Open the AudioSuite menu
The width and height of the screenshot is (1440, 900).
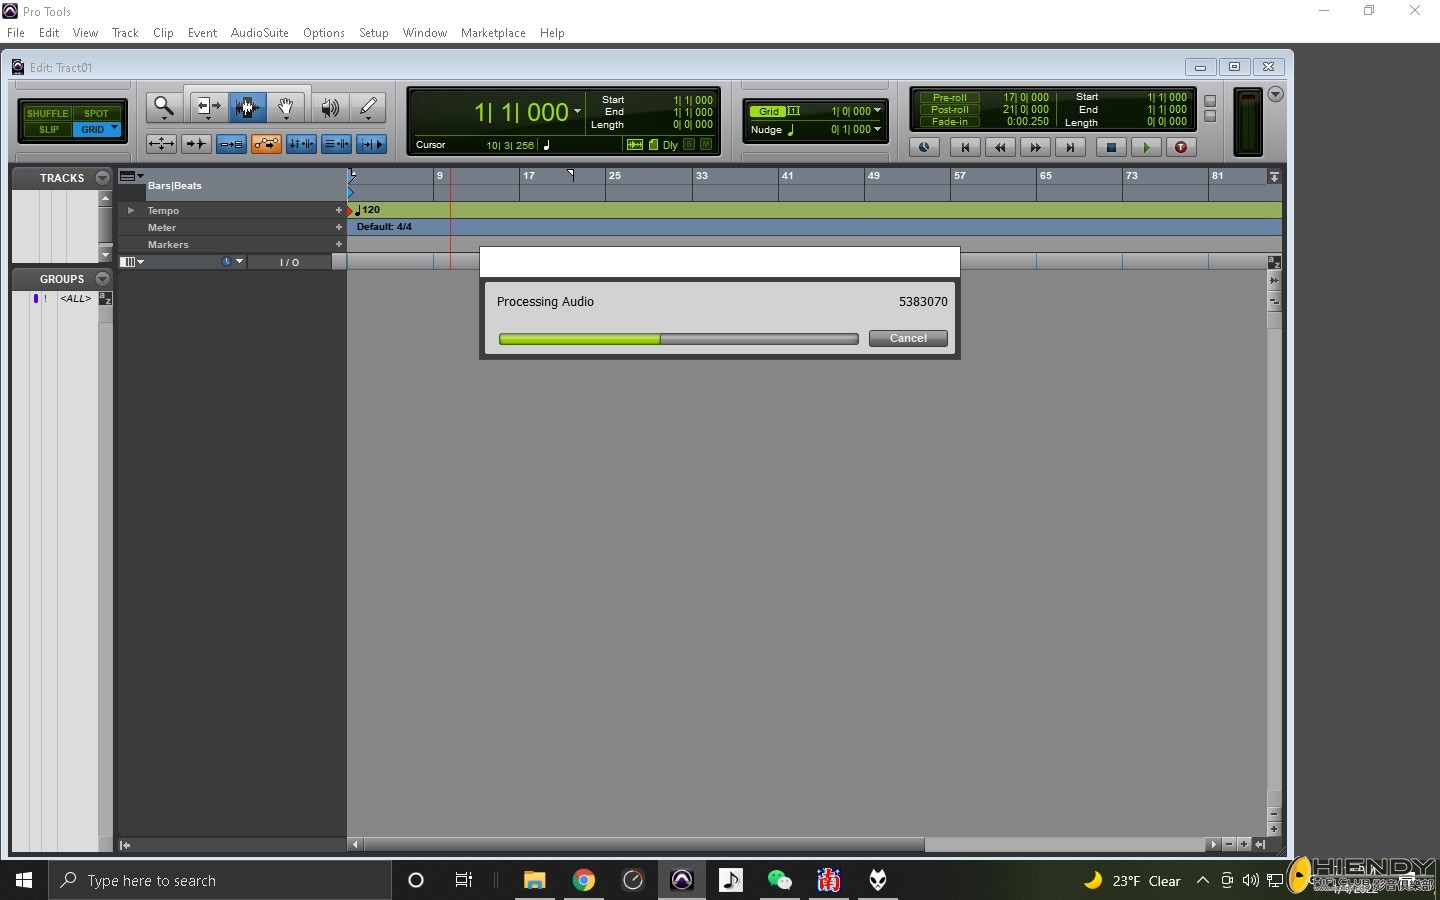point(260,33)
